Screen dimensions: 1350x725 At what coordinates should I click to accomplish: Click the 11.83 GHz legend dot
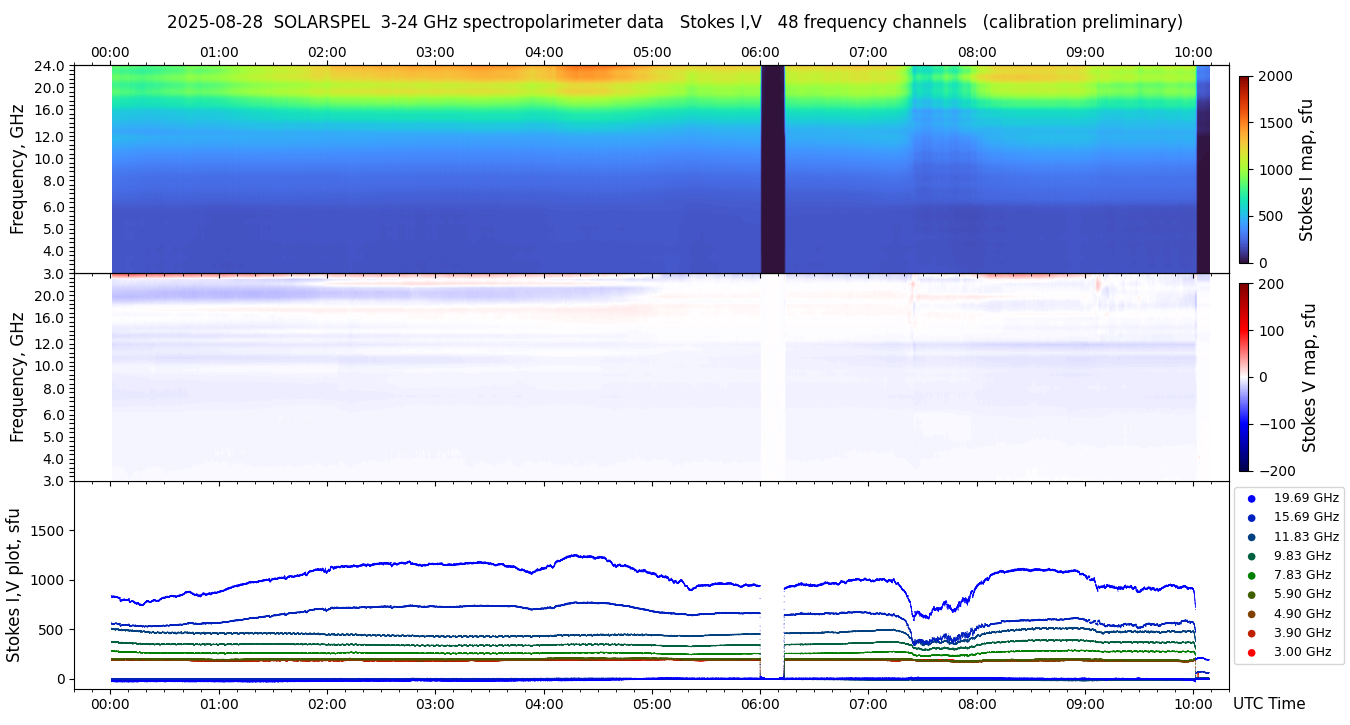click(1251, 537)
